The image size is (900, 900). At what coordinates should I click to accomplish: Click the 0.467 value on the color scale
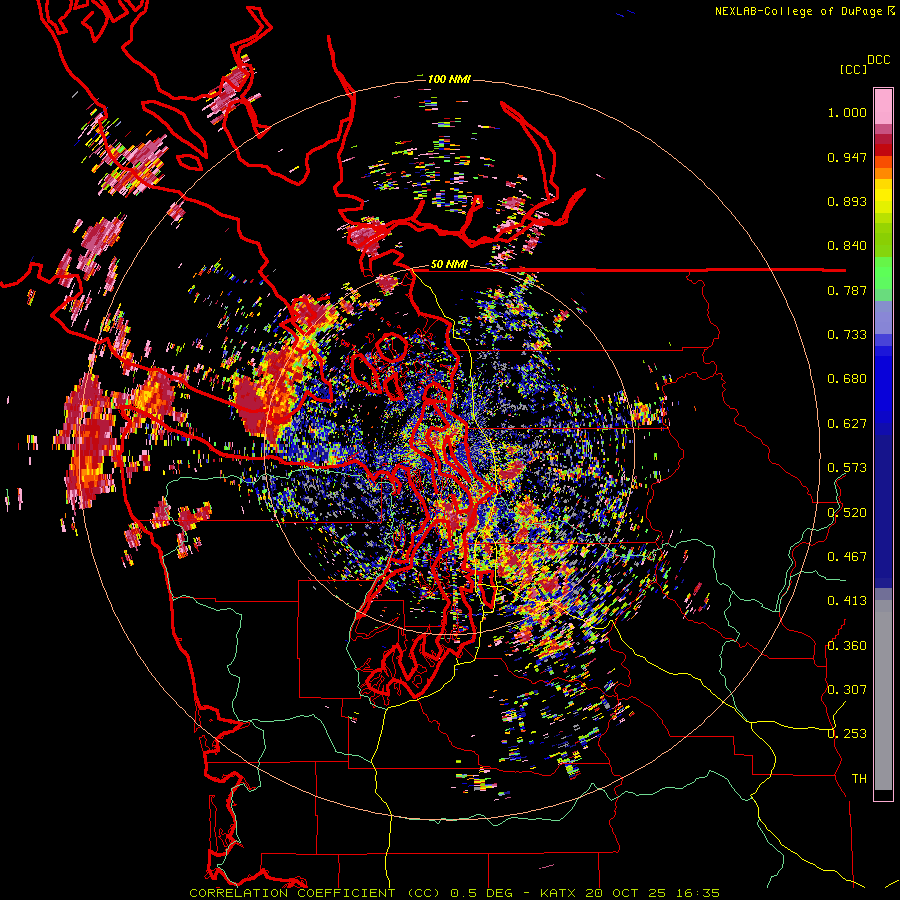847,557
